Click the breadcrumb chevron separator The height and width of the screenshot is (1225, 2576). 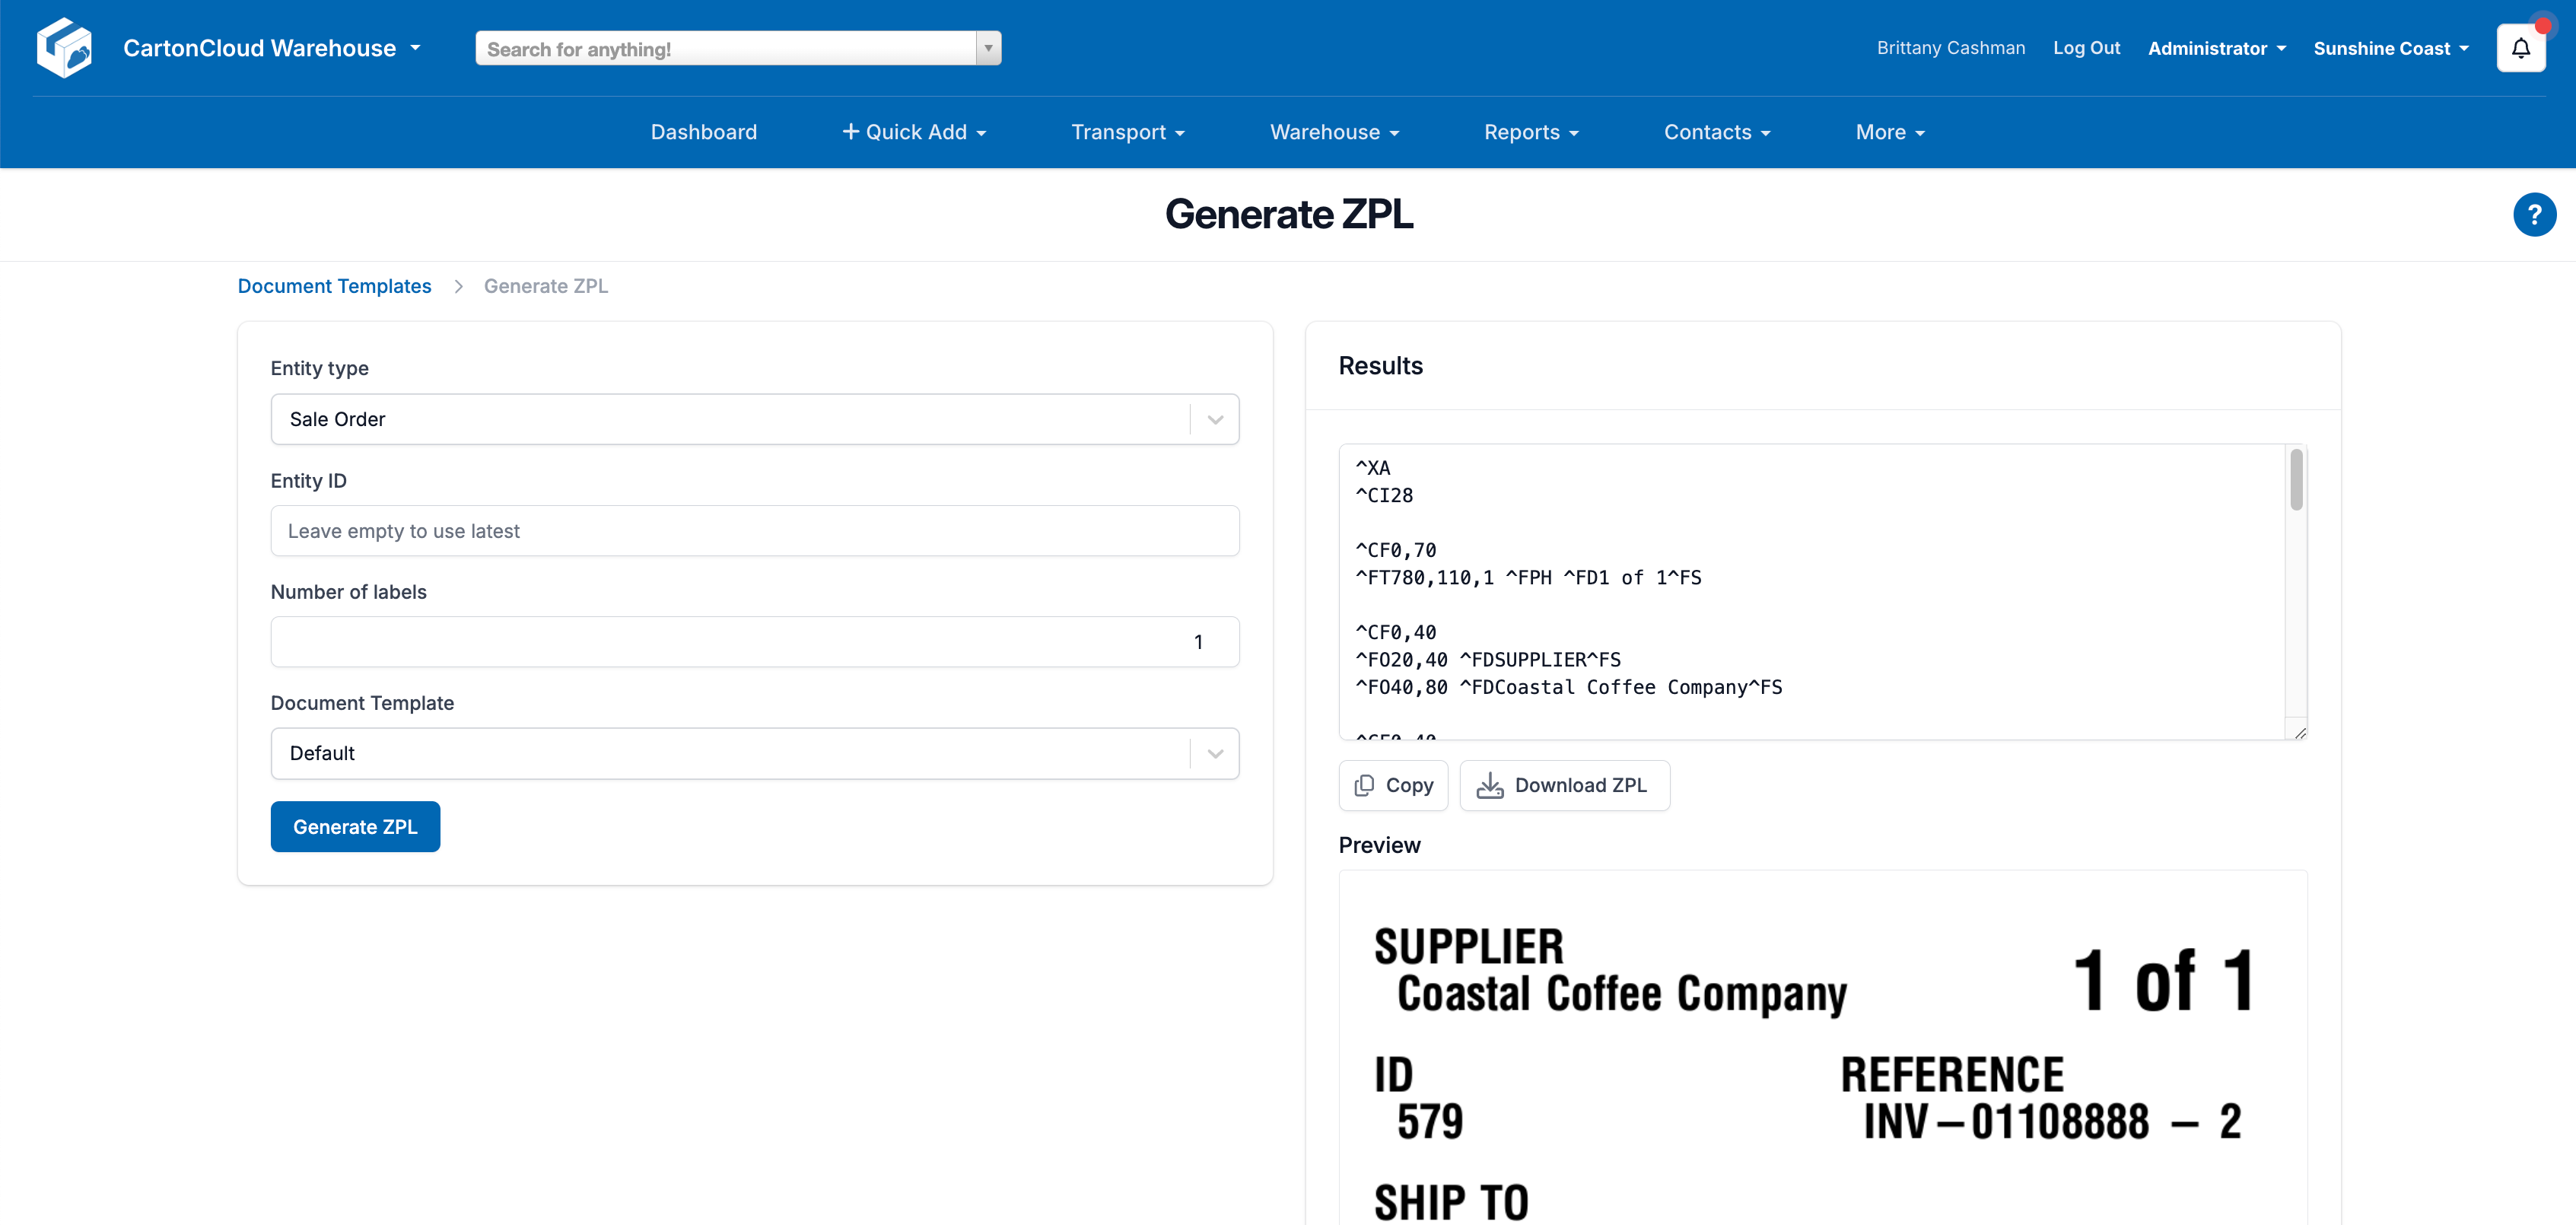[458, 286]
